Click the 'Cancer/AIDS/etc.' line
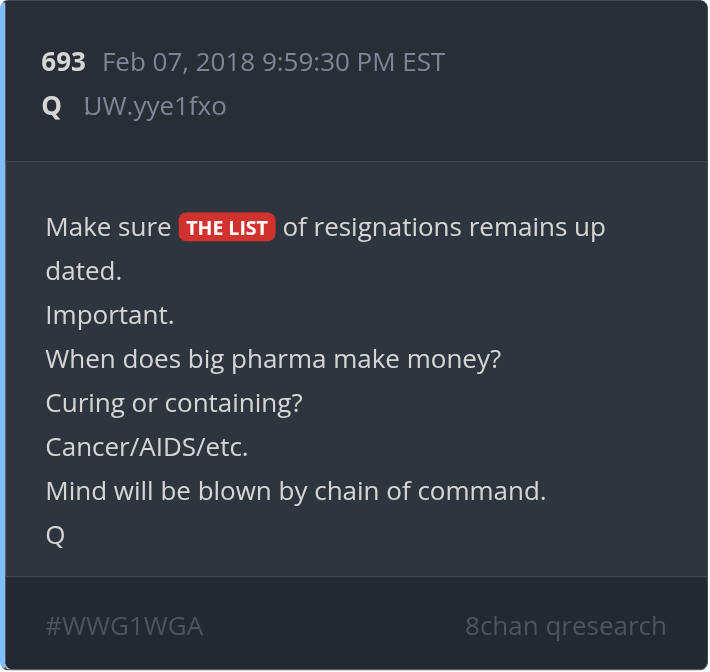This screenshot has height=672, width=710. [x=147, y=447]
